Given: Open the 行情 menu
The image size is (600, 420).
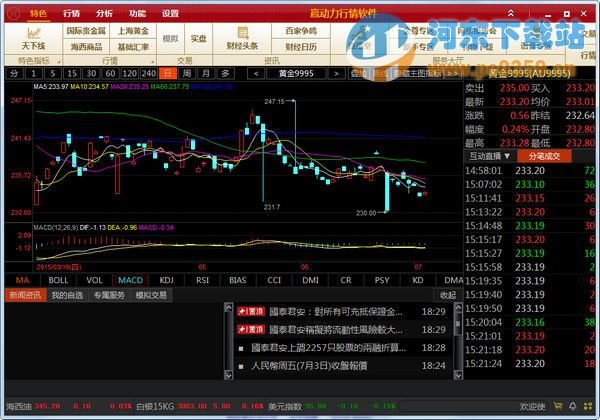Looking at the screenshot, I should point(72,14).
